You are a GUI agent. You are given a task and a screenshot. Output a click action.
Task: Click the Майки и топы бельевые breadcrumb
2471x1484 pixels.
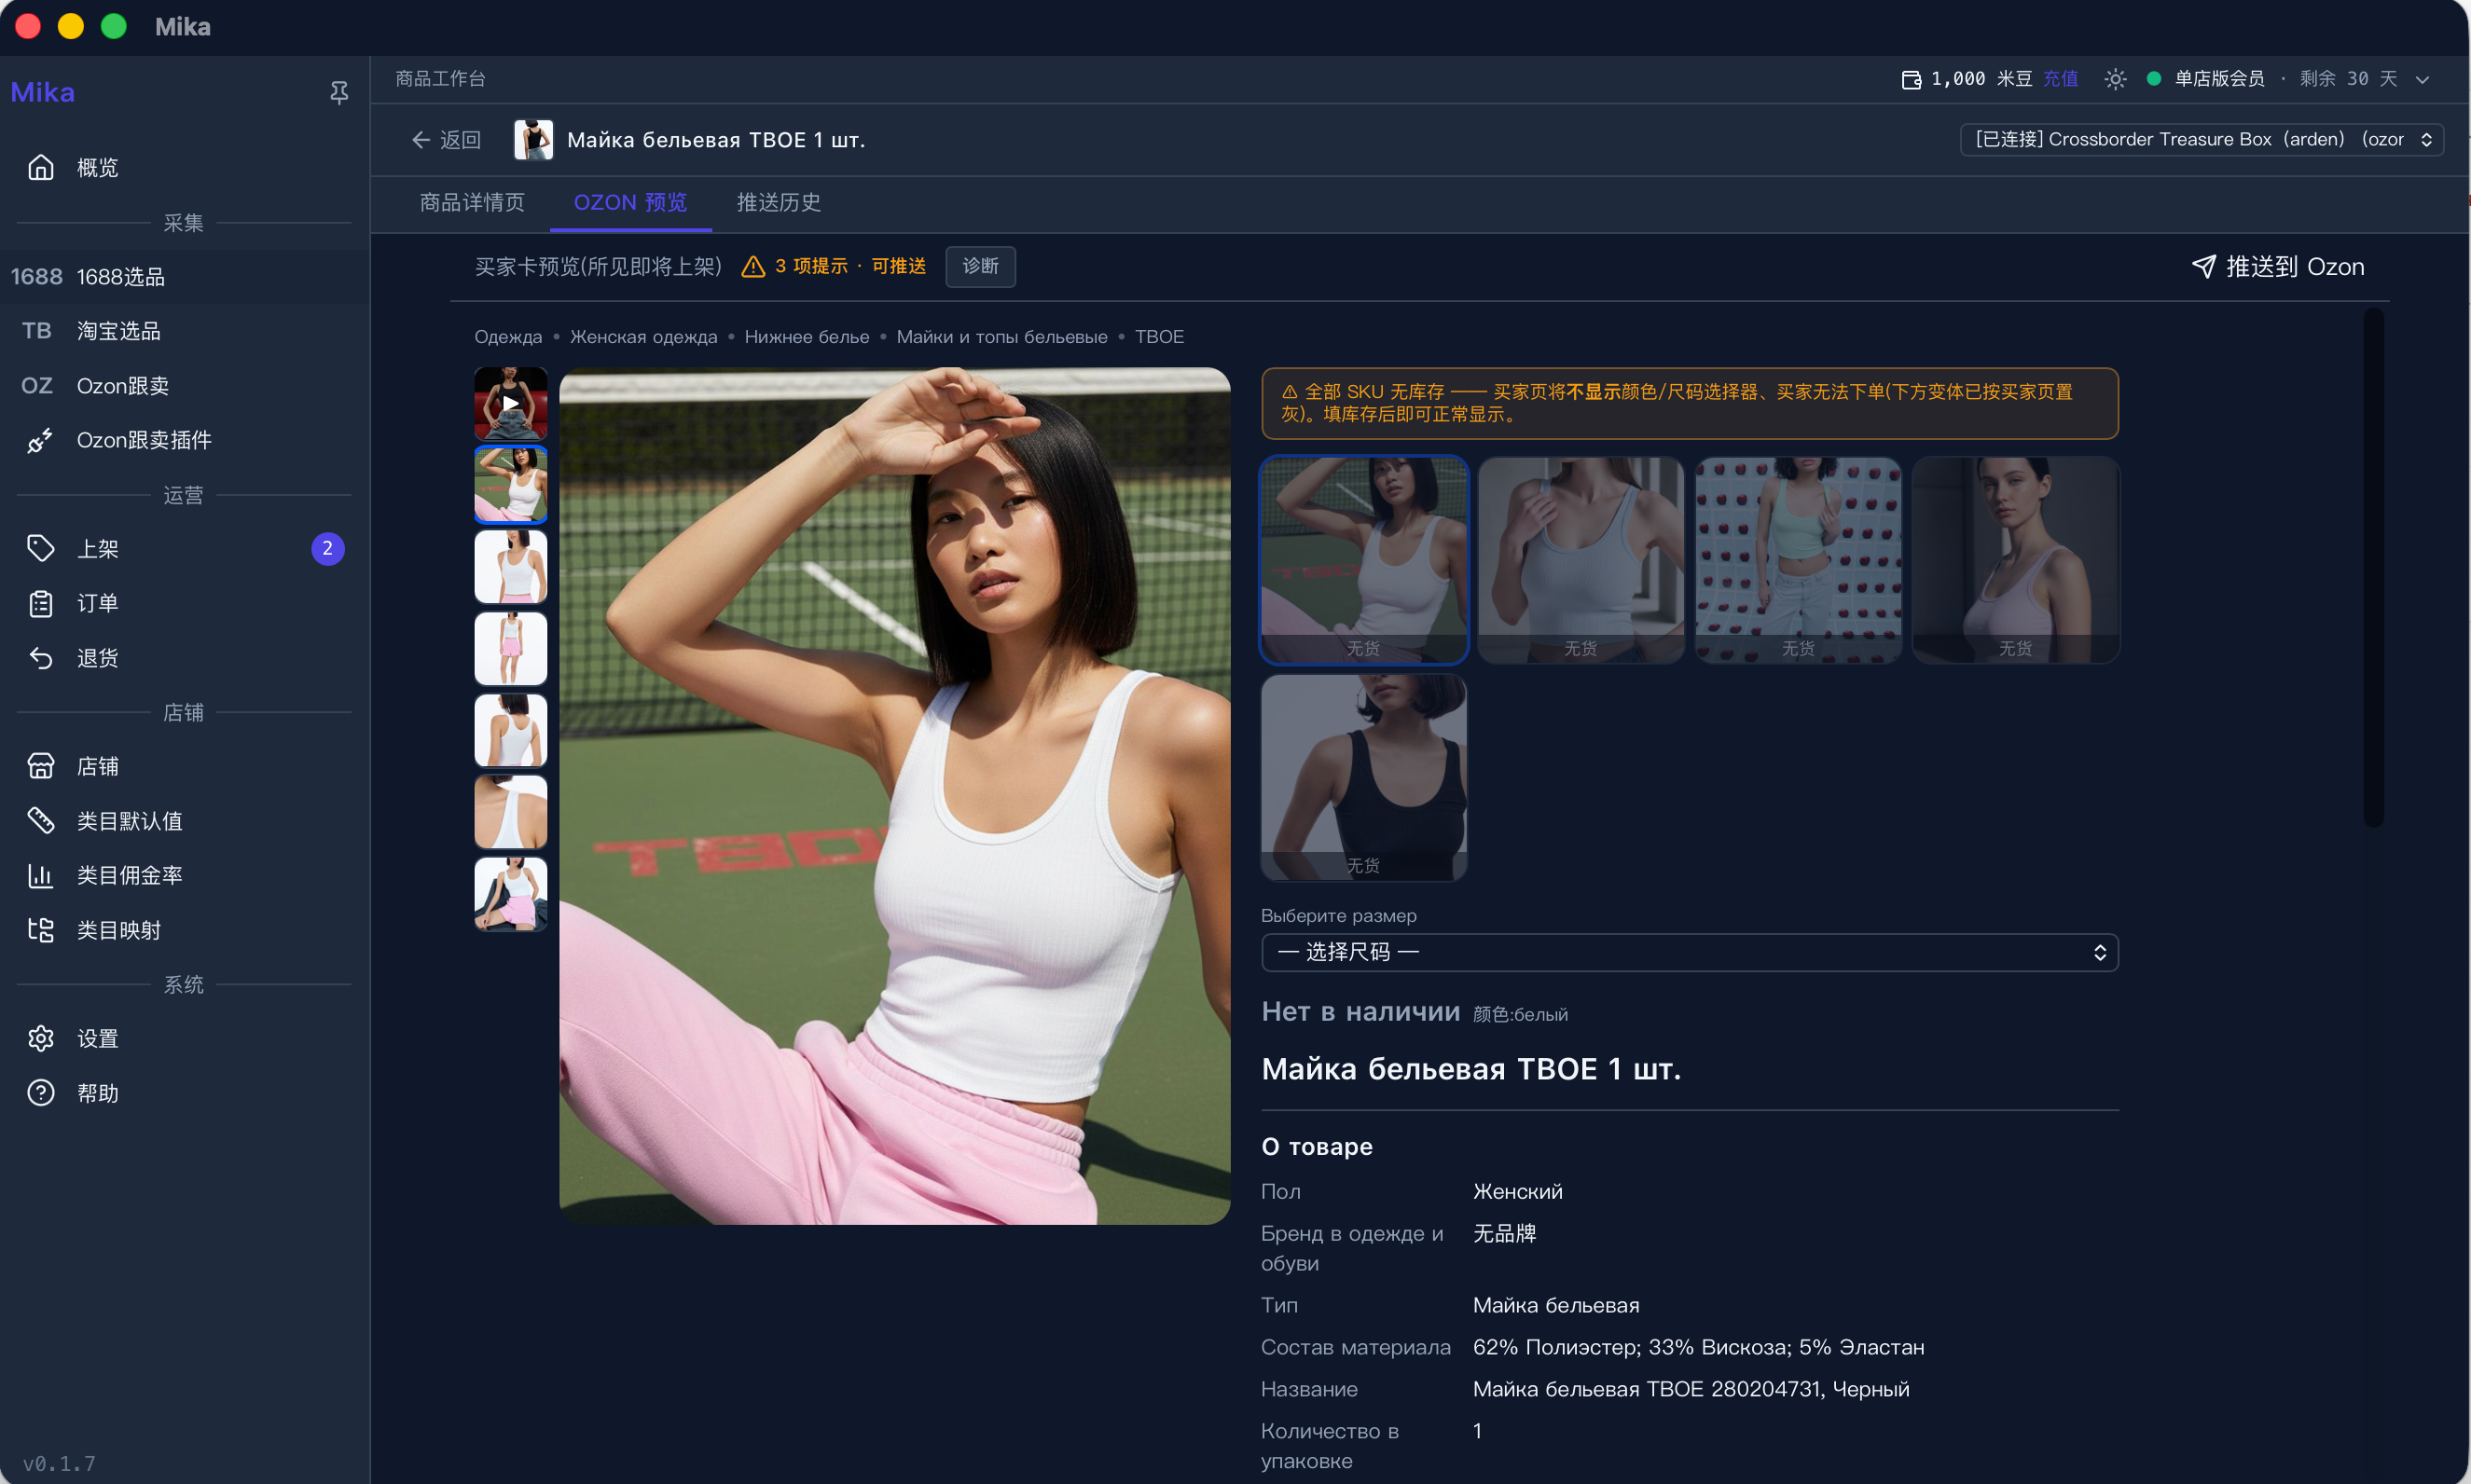click(1001, 337)
